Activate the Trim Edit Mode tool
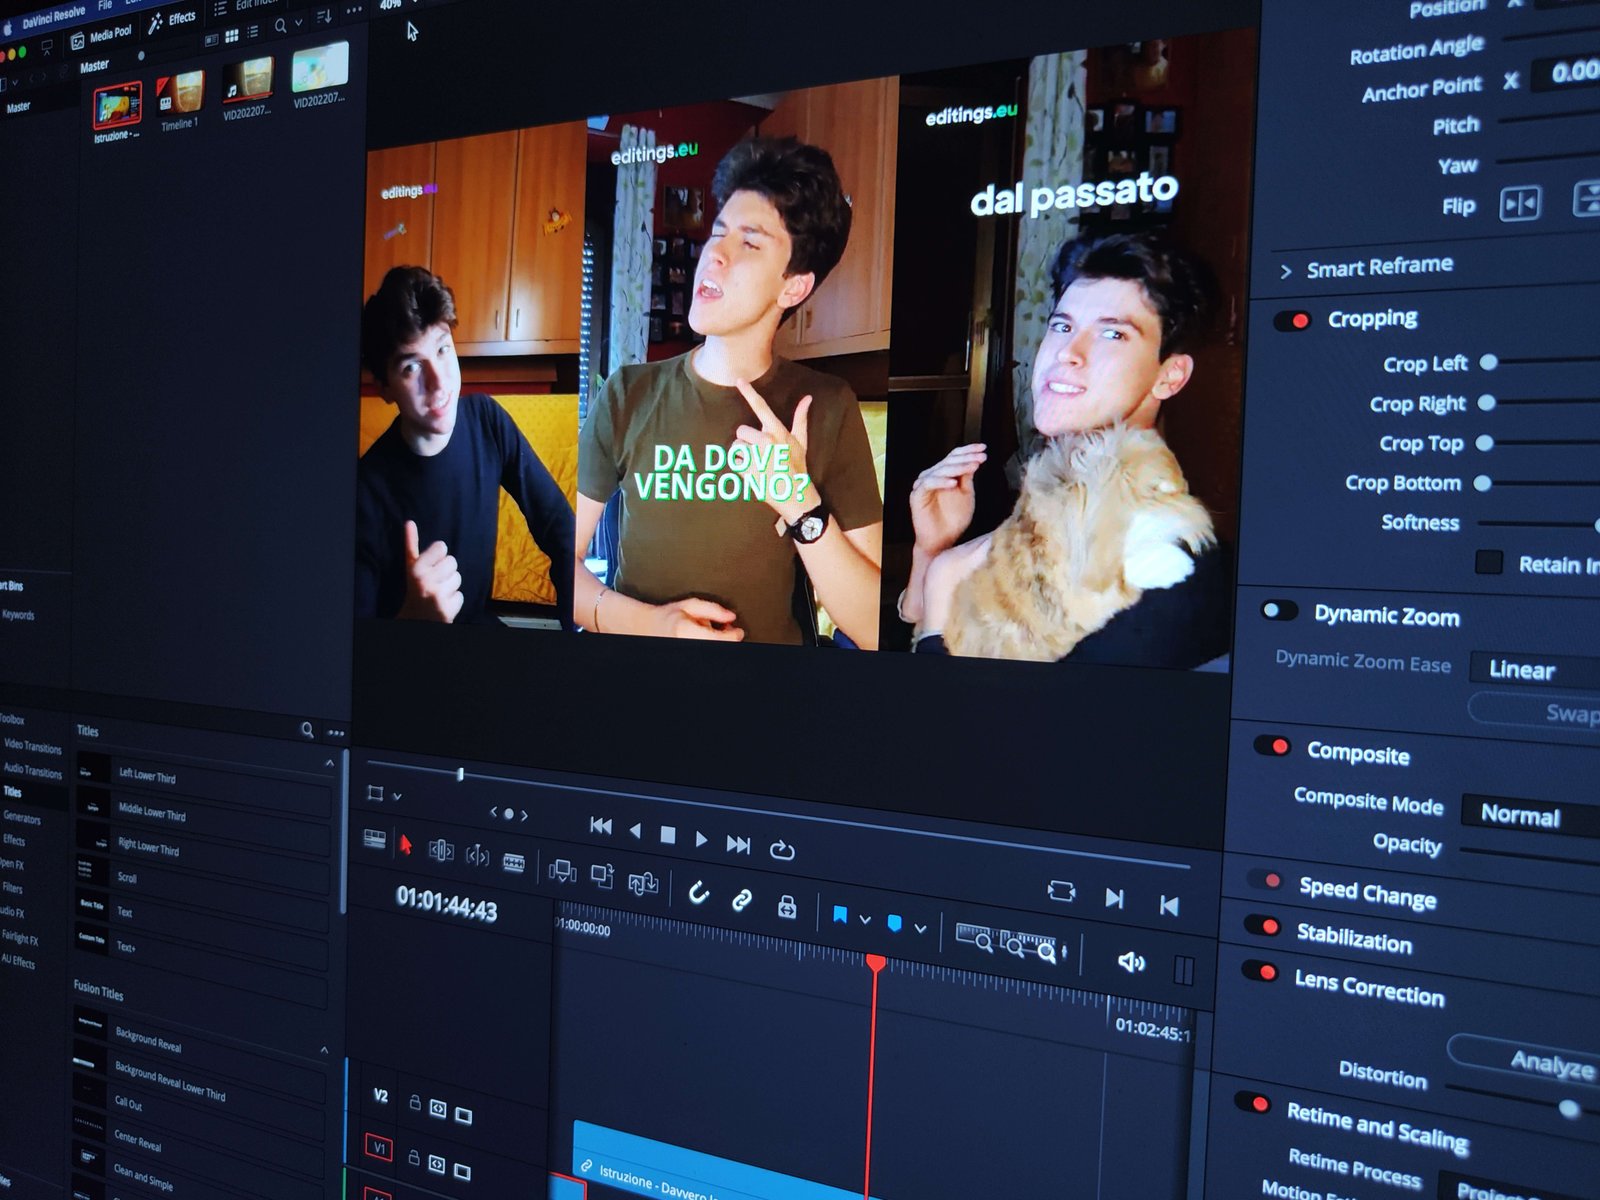1600x1200 pixels. click(x=441, y=851)
